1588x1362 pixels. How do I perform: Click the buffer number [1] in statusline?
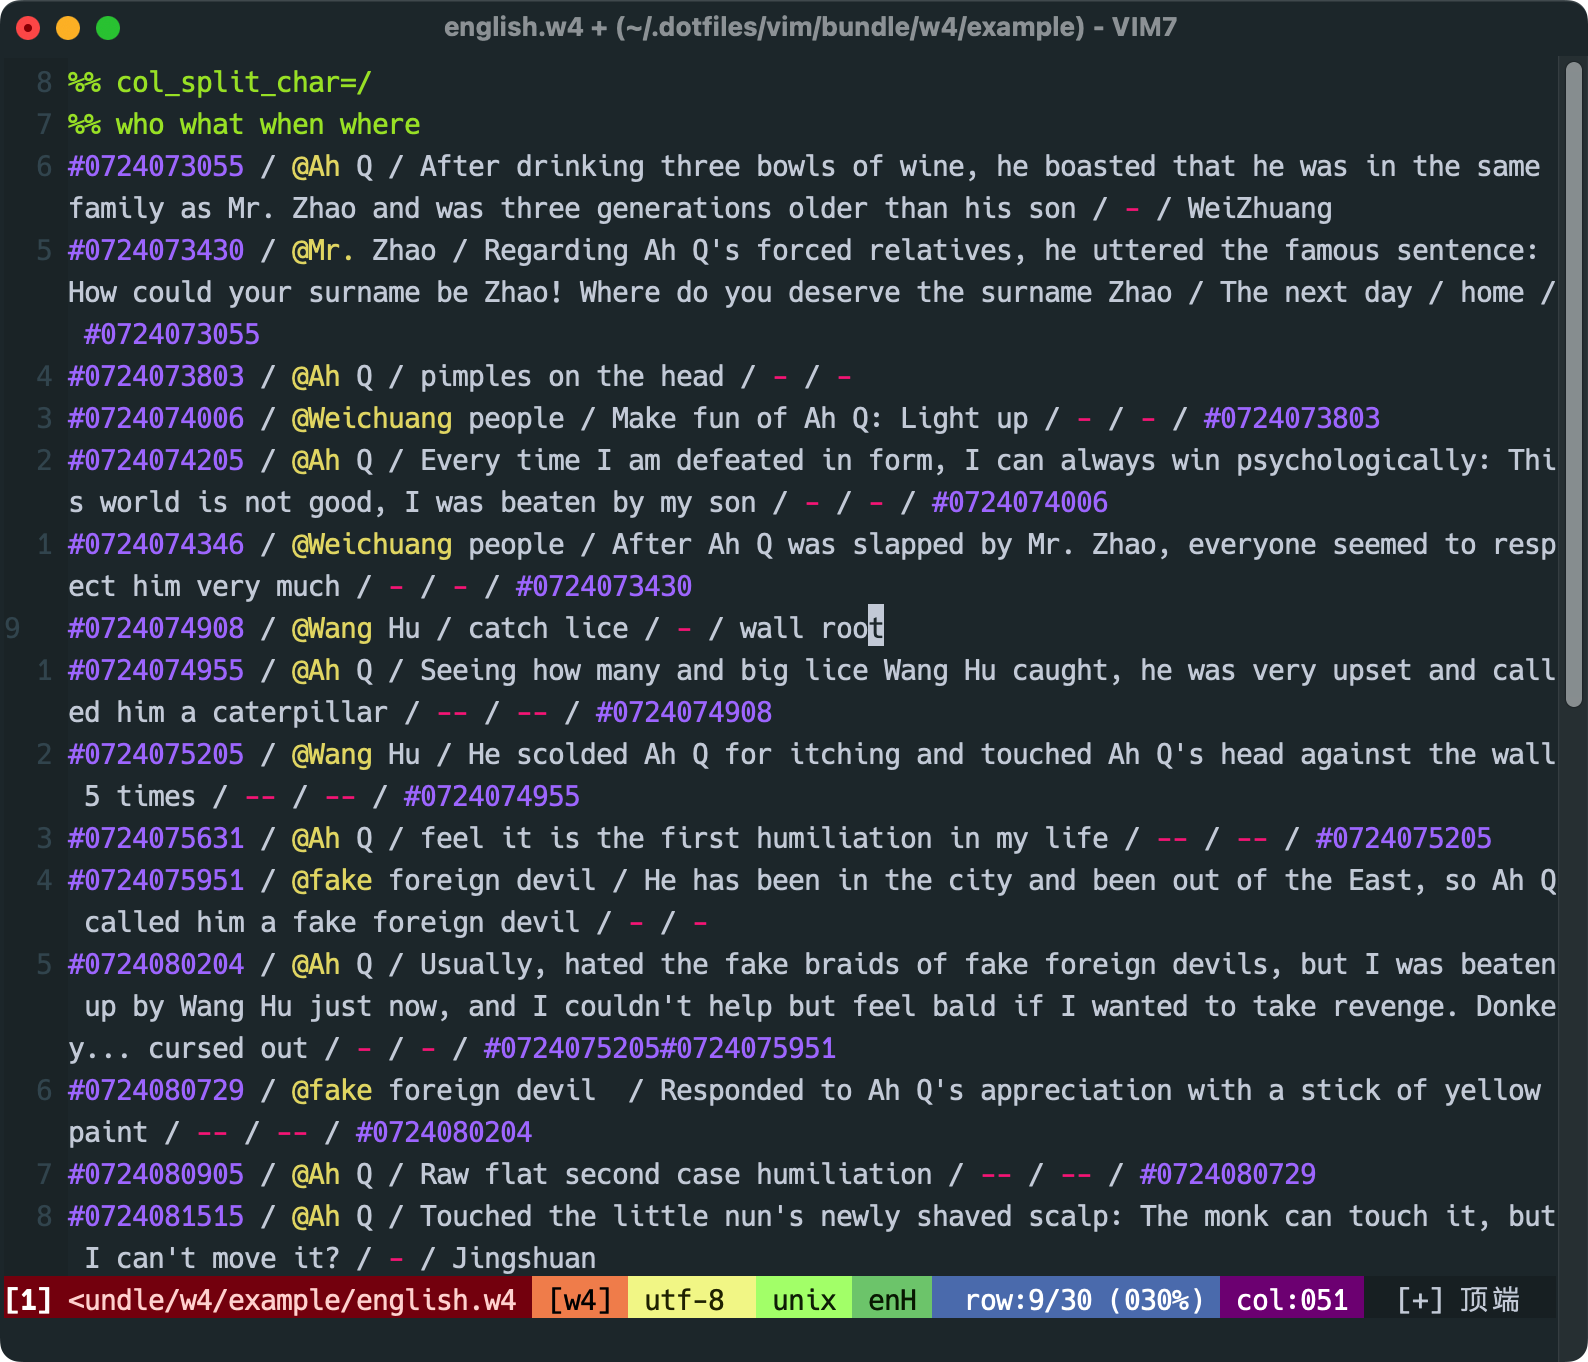pos(28,1299)
